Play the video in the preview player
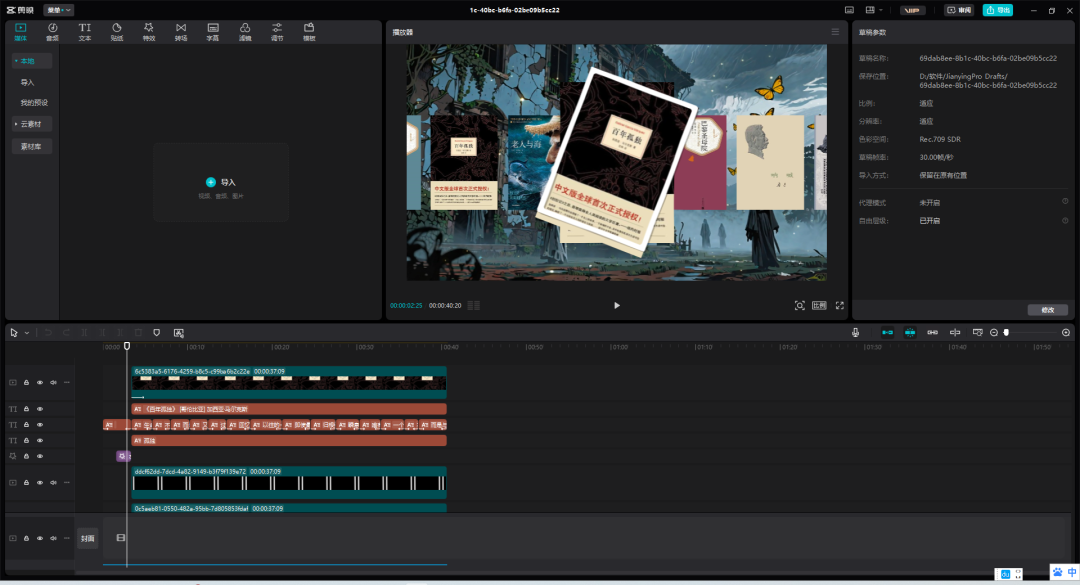 616,305
